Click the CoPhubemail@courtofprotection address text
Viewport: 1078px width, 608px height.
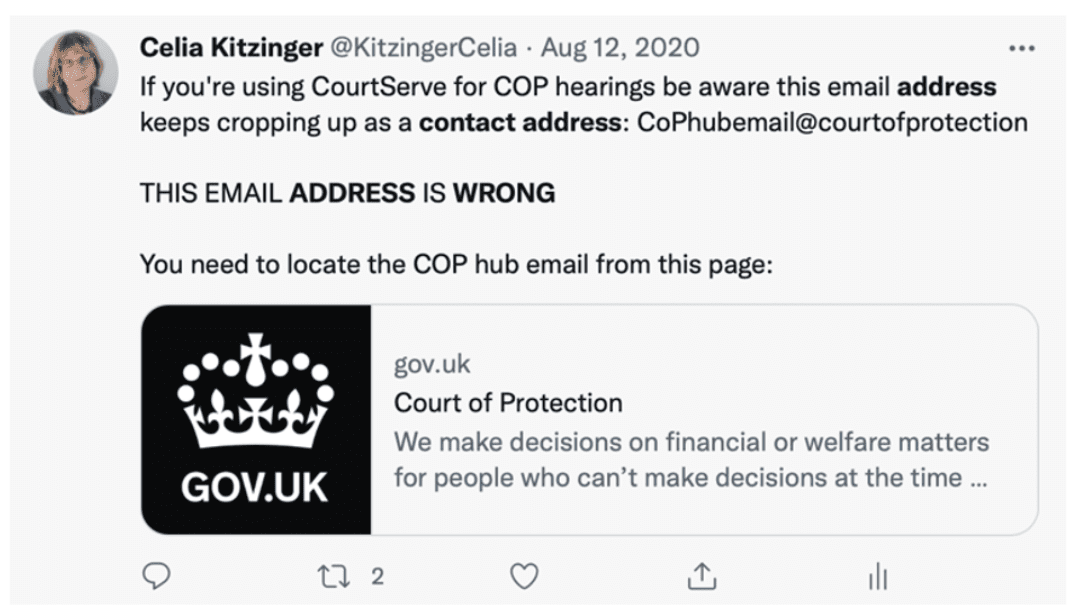(x=833, y=122)
